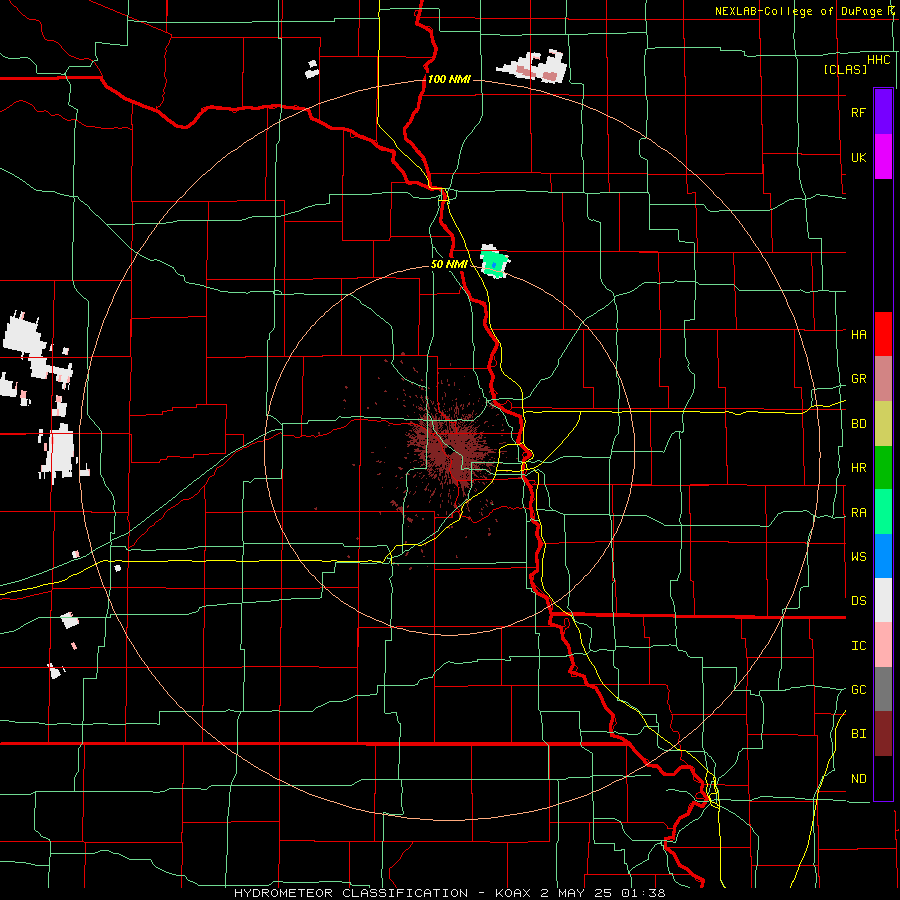Click the UK legend label
Viewport: 900px width, 900px height.
[858, 157]
